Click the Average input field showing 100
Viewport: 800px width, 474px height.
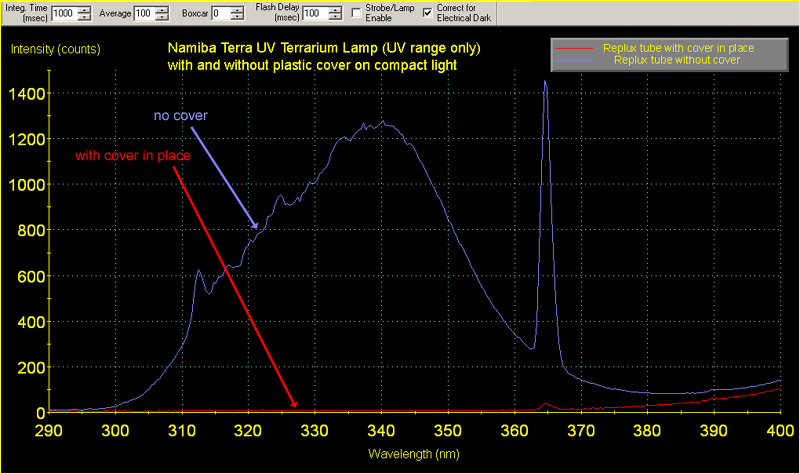[x=144, y=13]
